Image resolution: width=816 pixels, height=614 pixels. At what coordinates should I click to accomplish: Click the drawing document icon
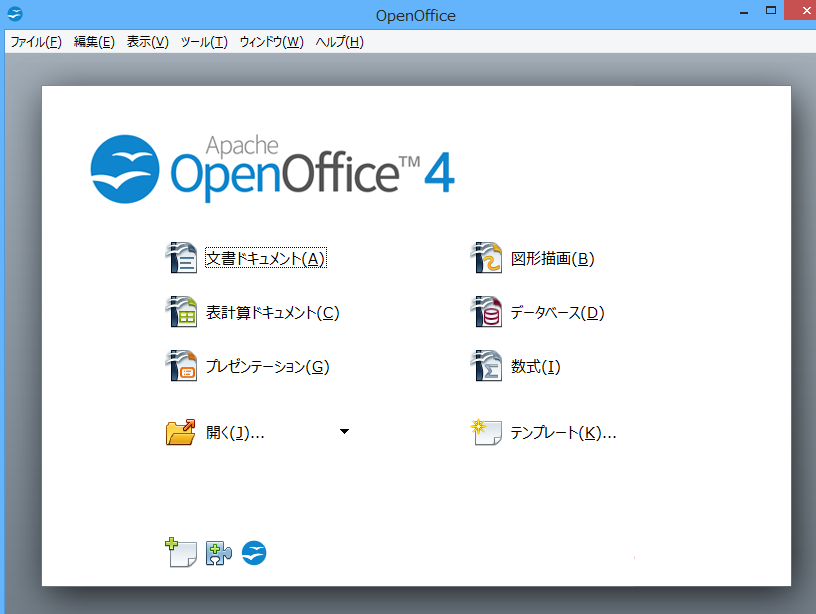(x=486, y=258)
